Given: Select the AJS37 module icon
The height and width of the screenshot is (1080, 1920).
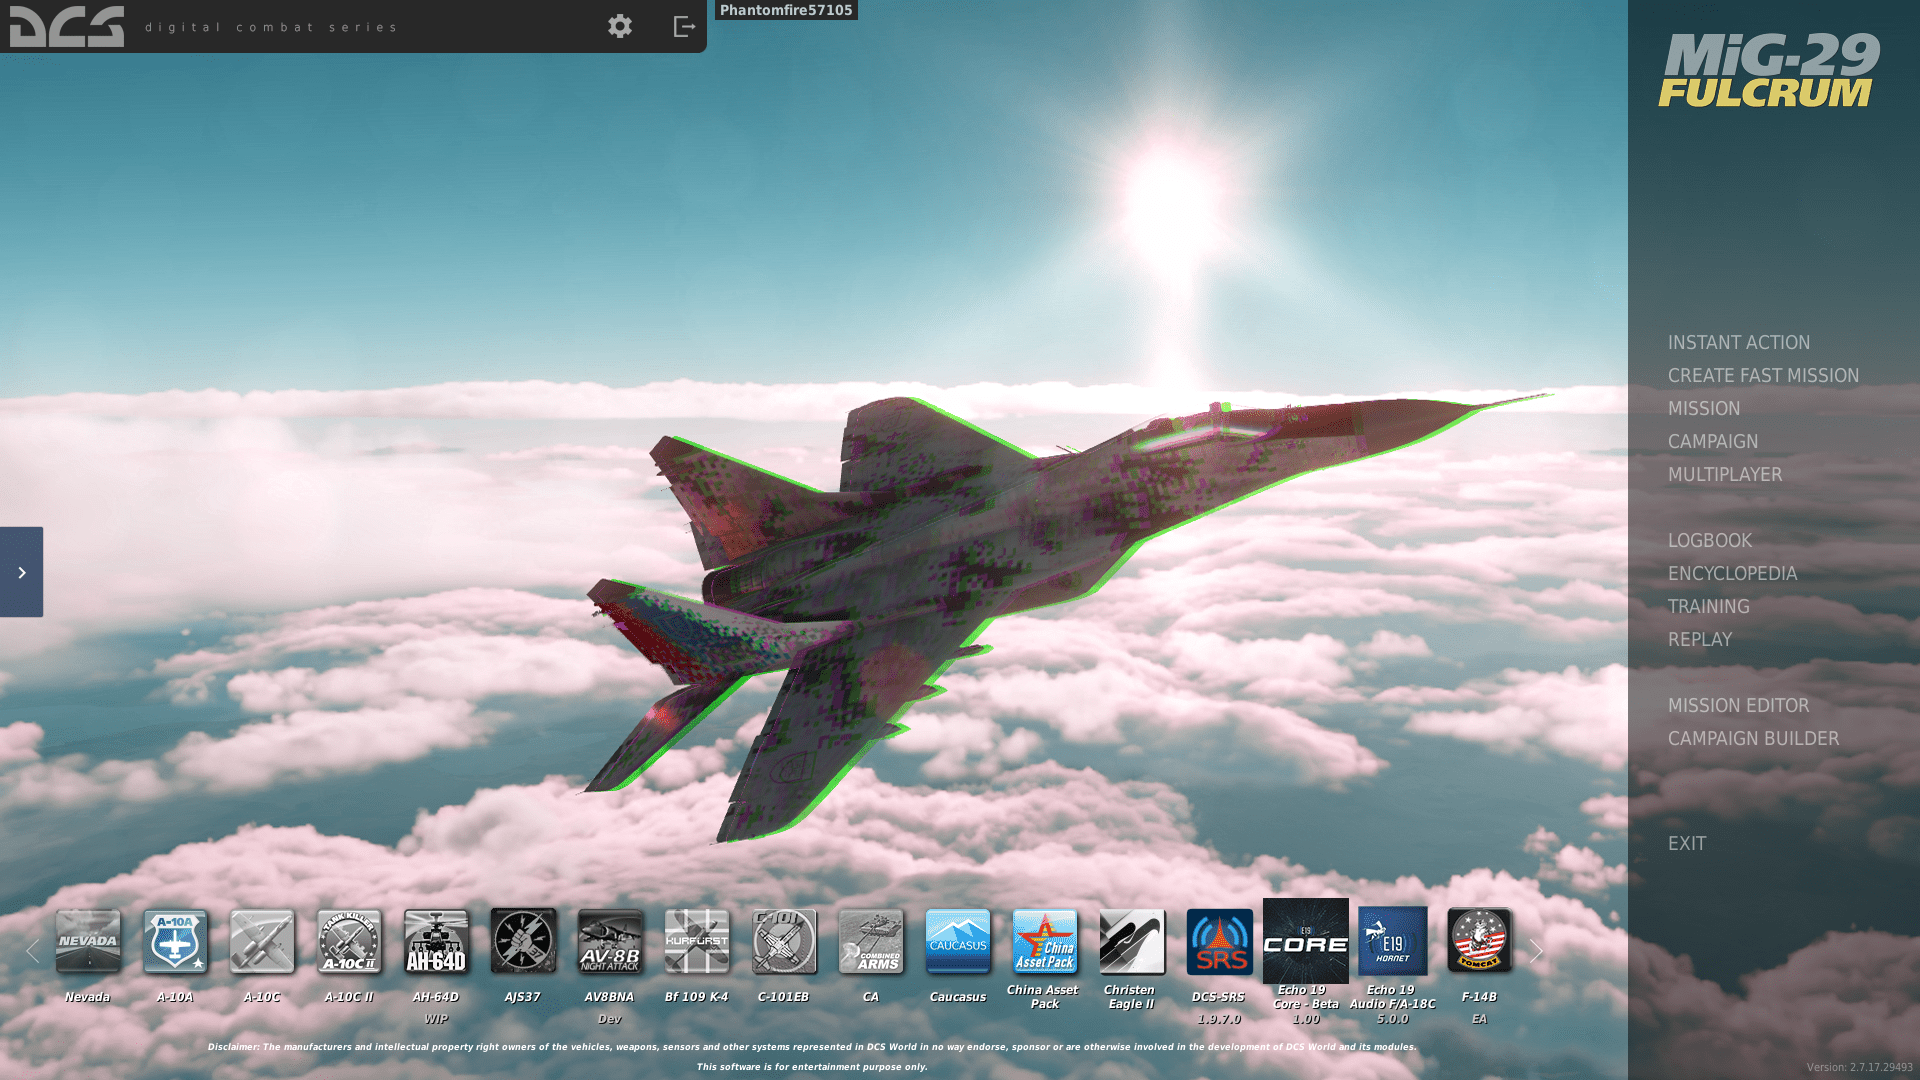Looking at the screenshot, I should [x=523, y=941].
